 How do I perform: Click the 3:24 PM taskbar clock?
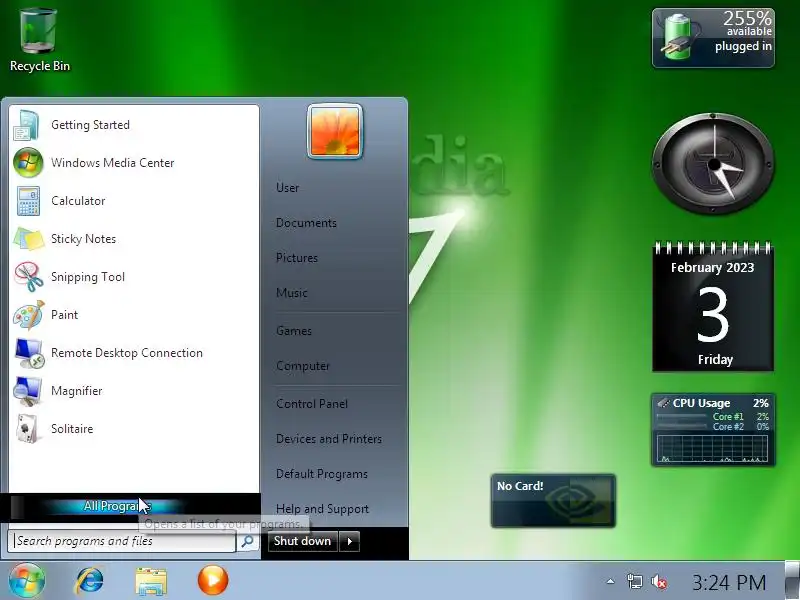(729, 582)
